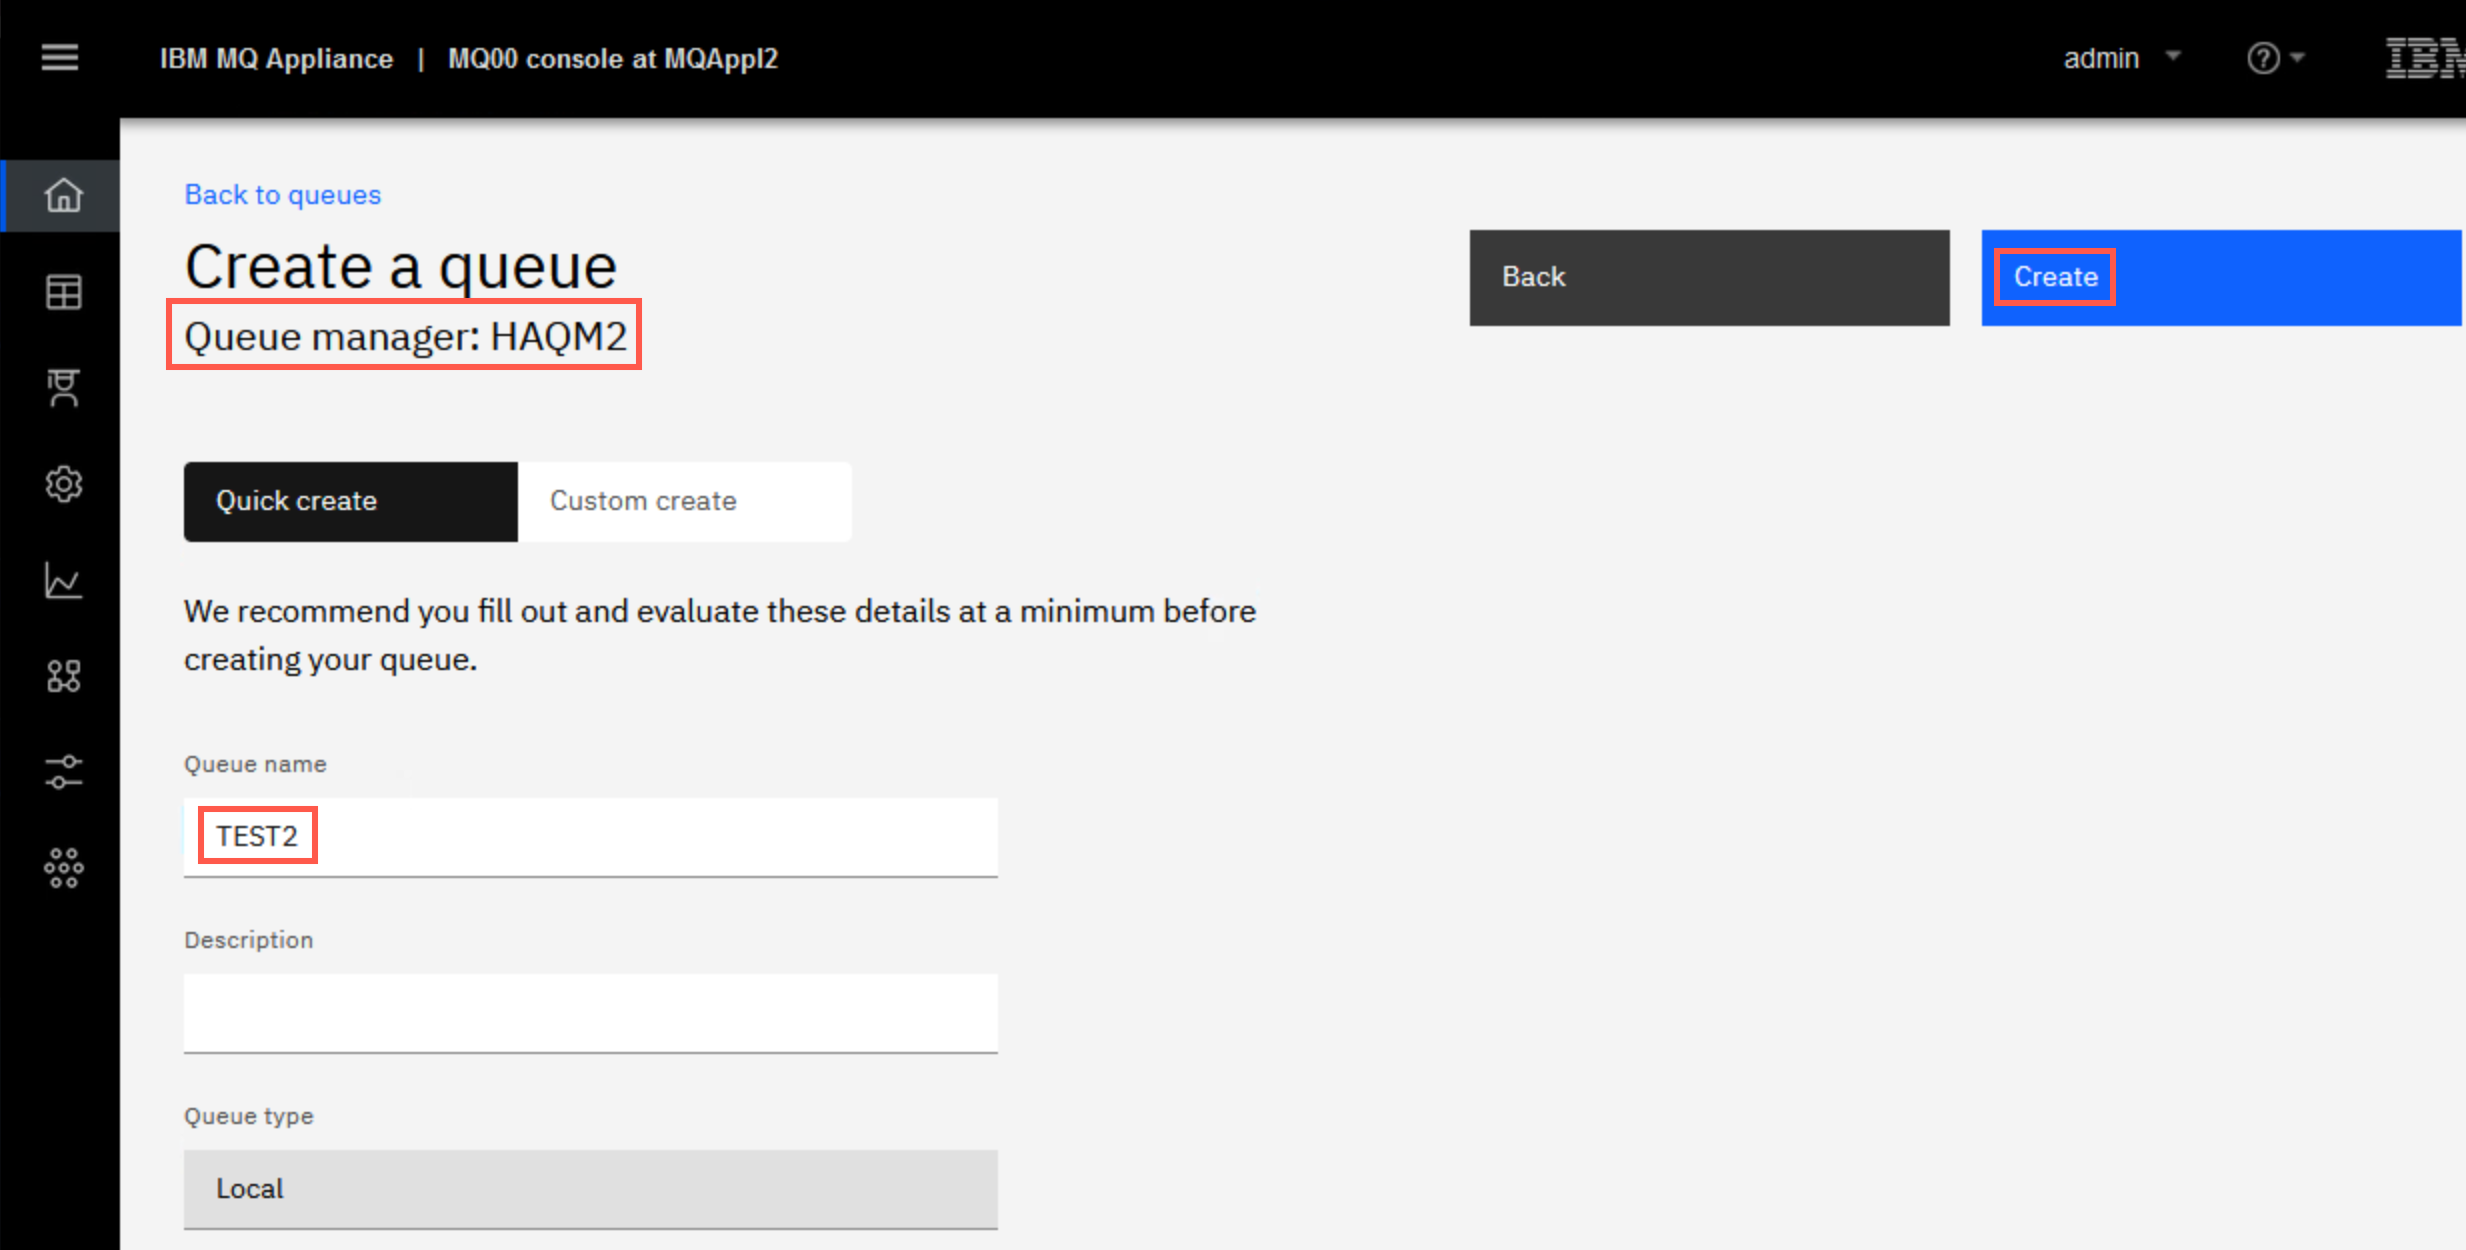The width and height of the screenshot is (2466, 1250).
Task: Click the Queue manager: HAQM2 text
Action: (x=405, y=336)
